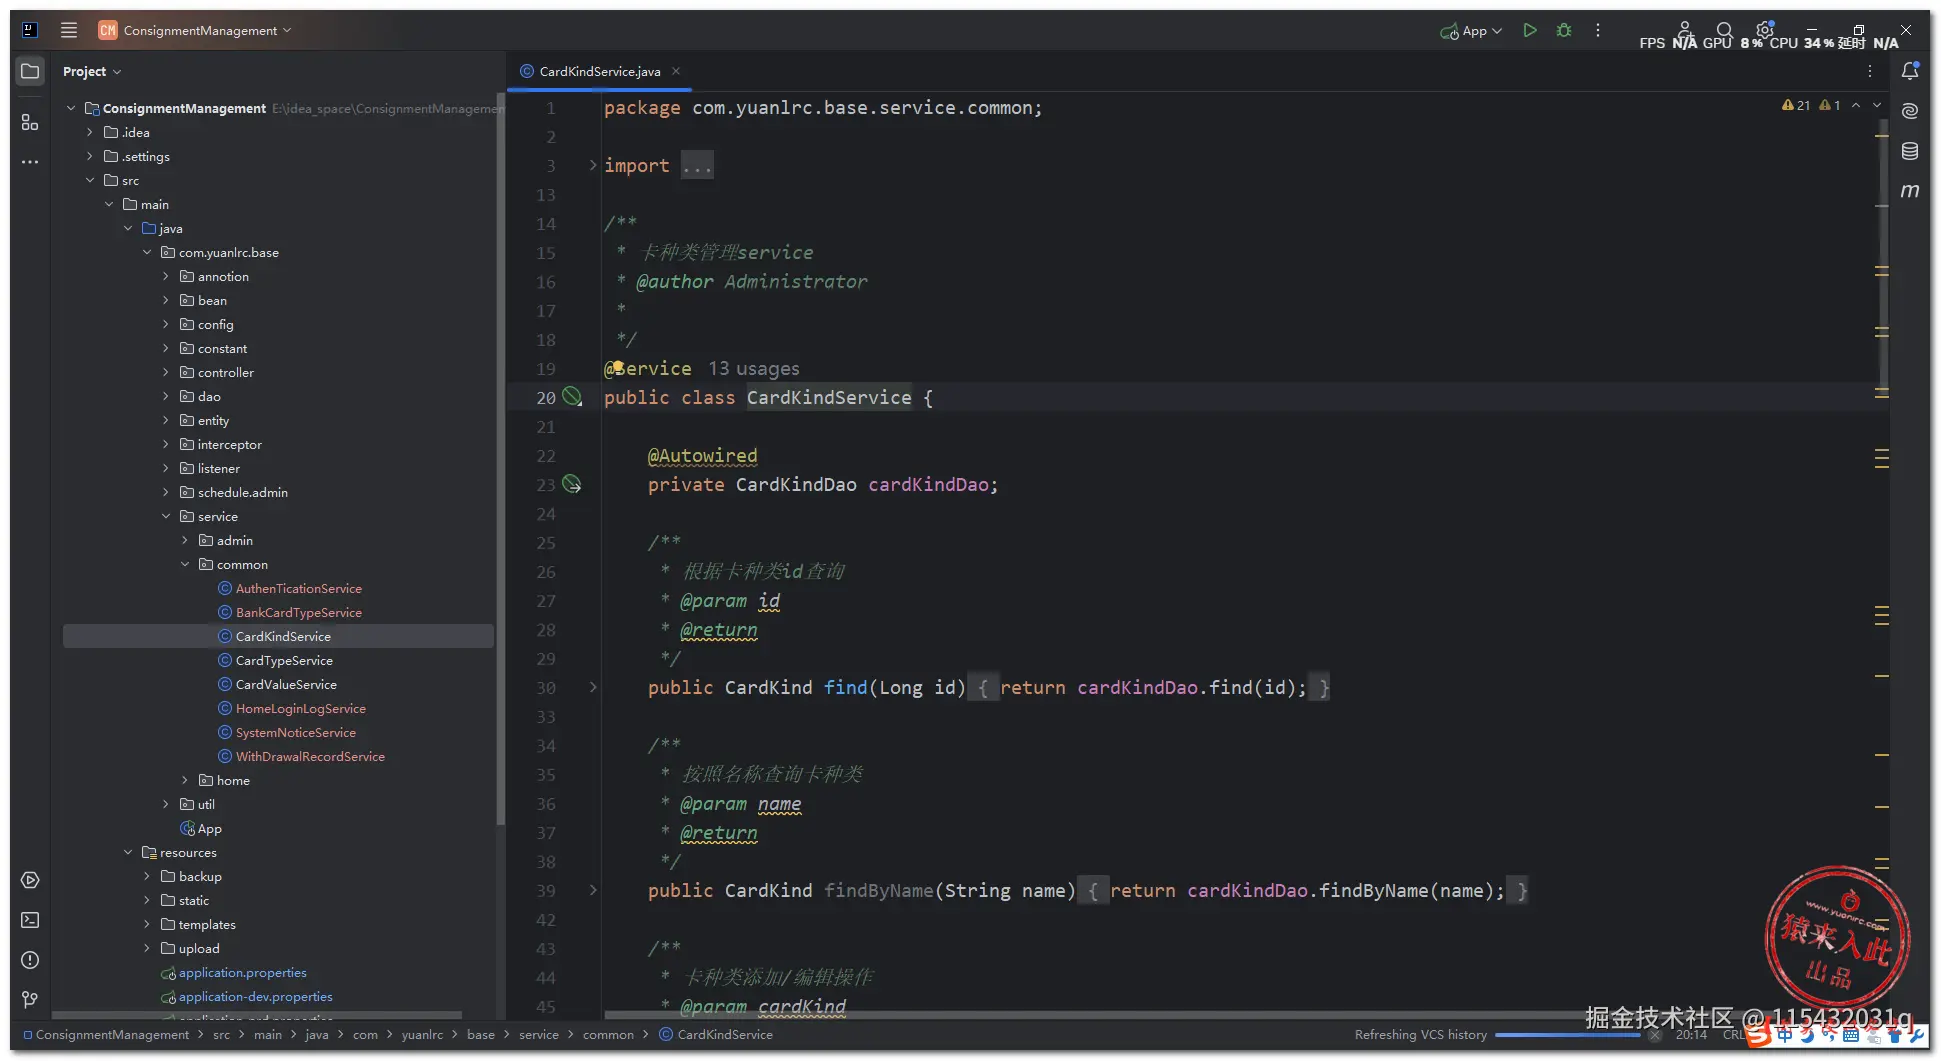
Task: Open the Maven tool window
Action: coord(1909,191)
